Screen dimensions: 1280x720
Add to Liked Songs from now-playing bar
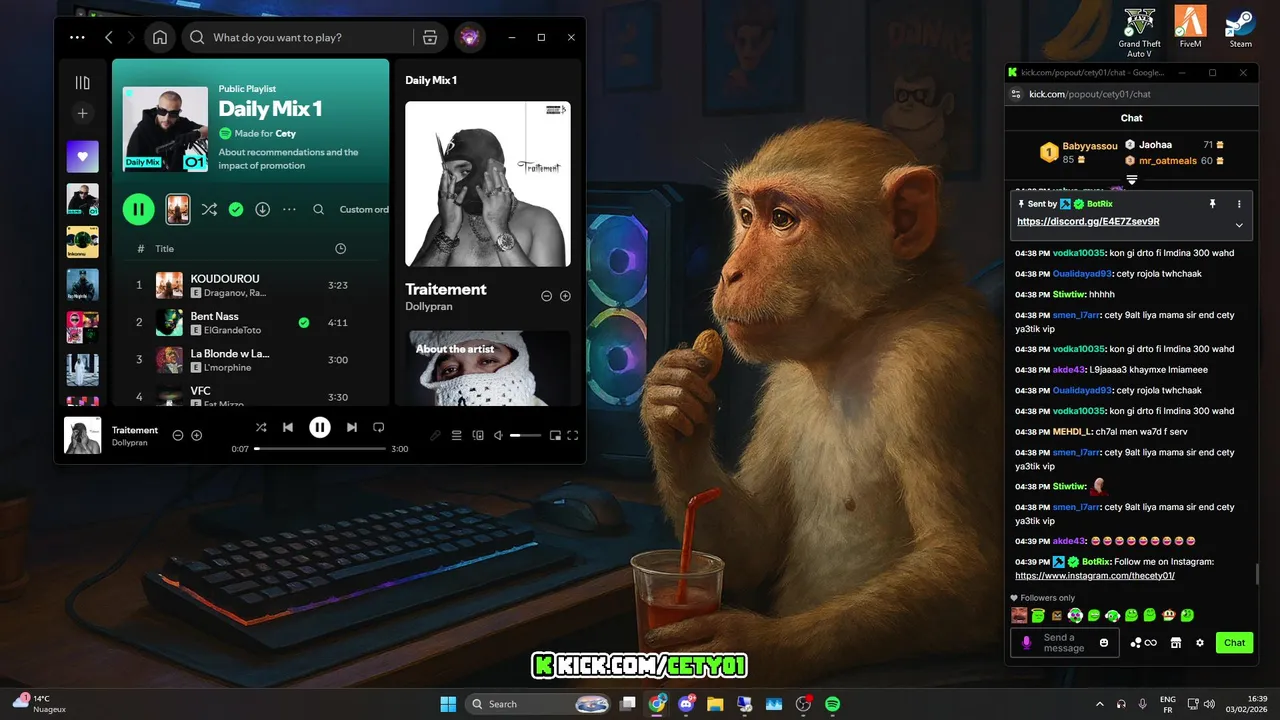coord(196,435)
